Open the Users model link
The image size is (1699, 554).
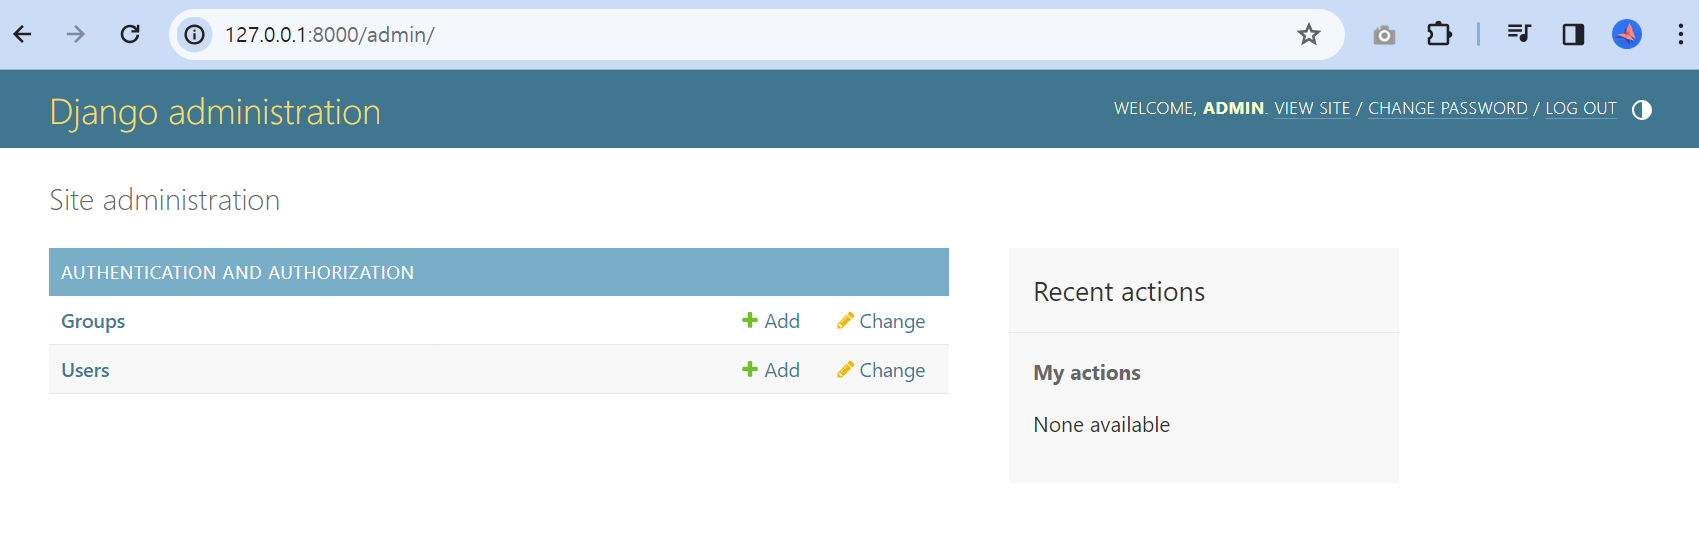click(85, 370)
